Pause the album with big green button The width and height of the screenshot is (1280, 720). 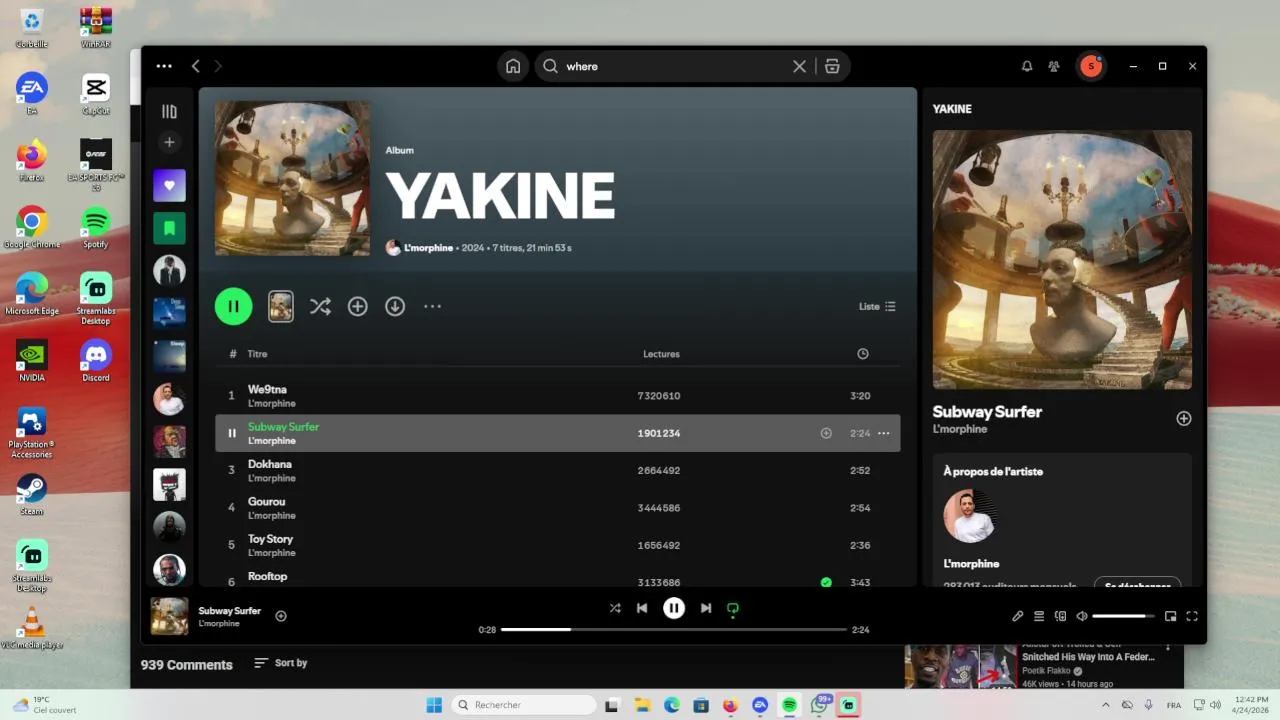[233, 306]
